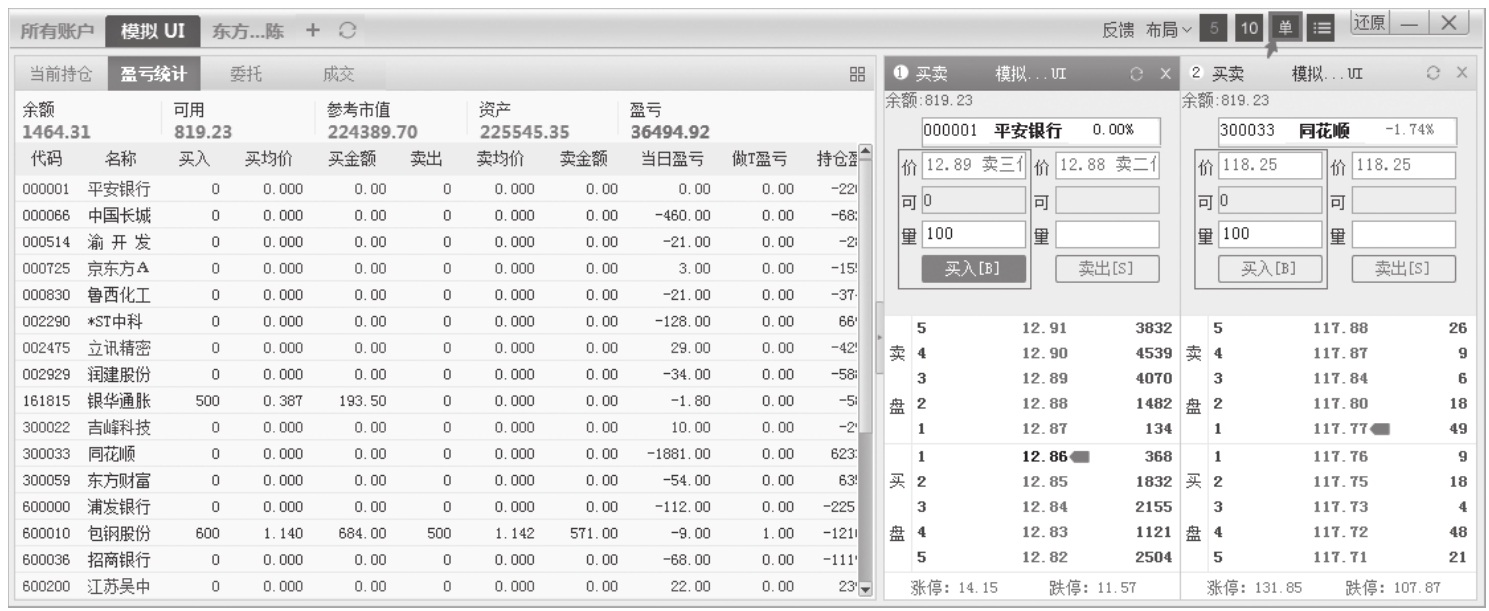Click 涨停 14.15 limit-up price
Screen dimensions: 1489x611
pyautogui.click(x=955, y=589)
